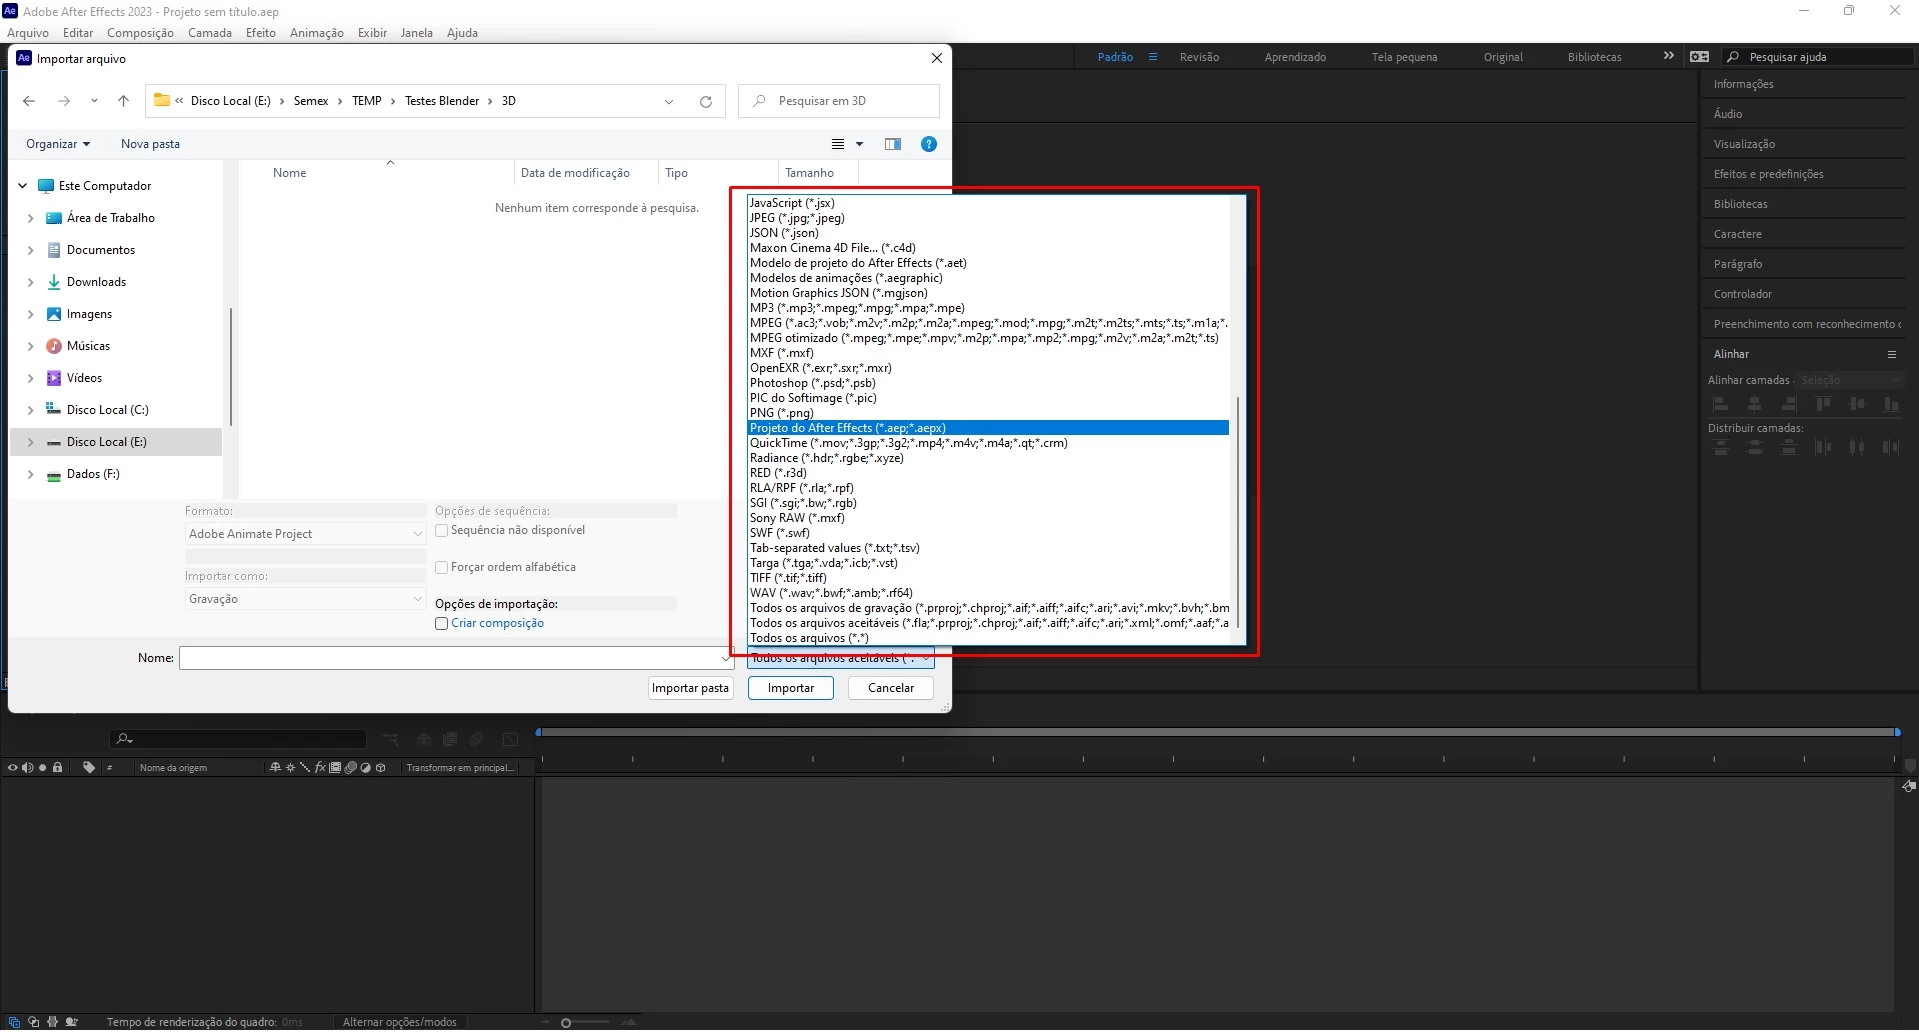
Task: Click the 'Importar' button
Action: [x=791, y=688]
